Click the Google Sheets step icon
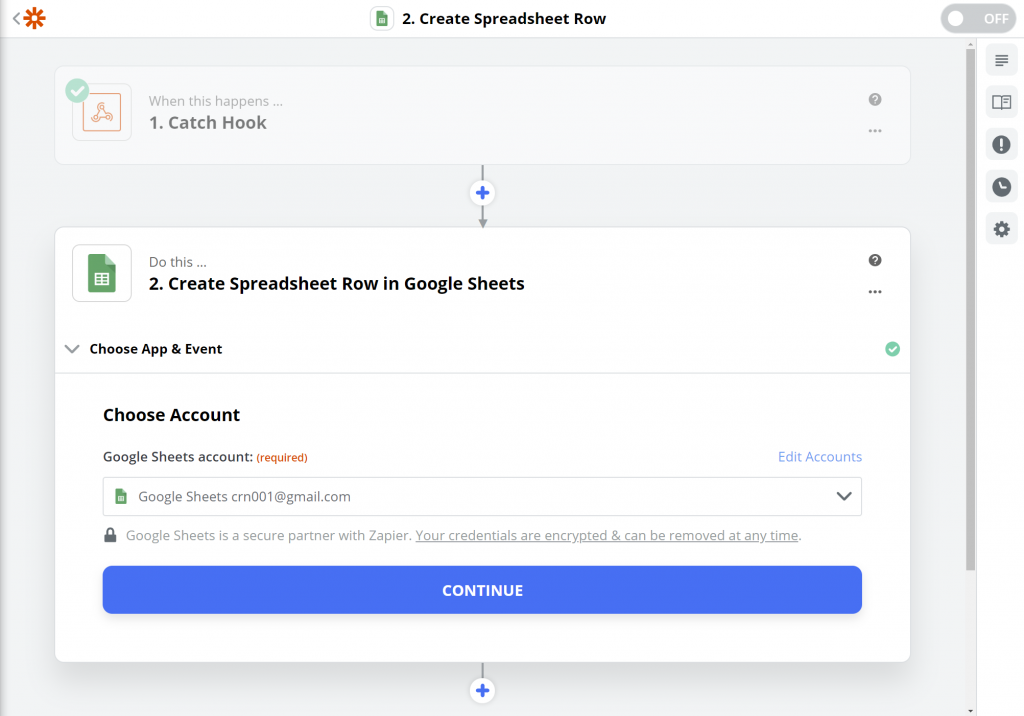This screenshot has height=716, width=1024. (102, 273)
